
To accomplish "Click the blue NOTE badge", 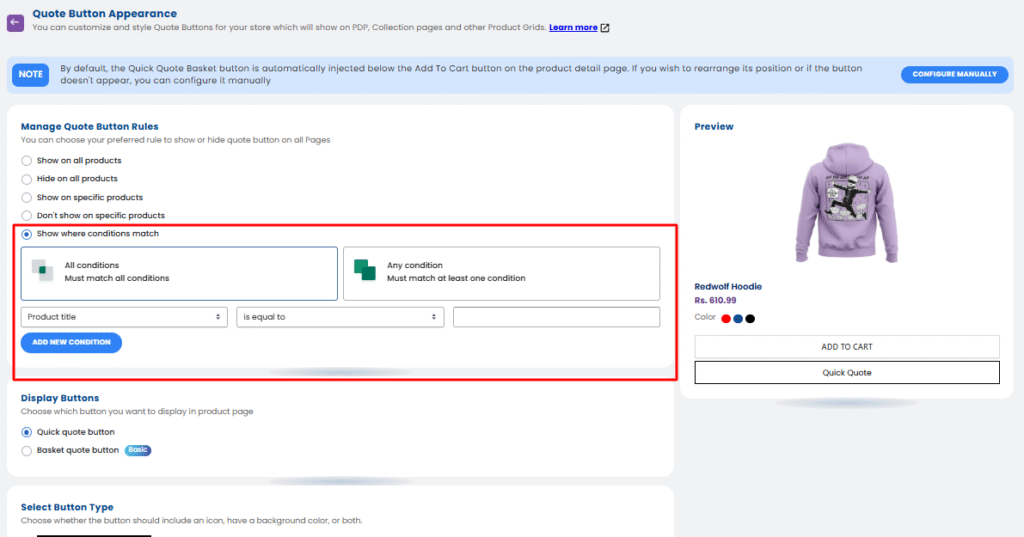I will coord(31,74).
